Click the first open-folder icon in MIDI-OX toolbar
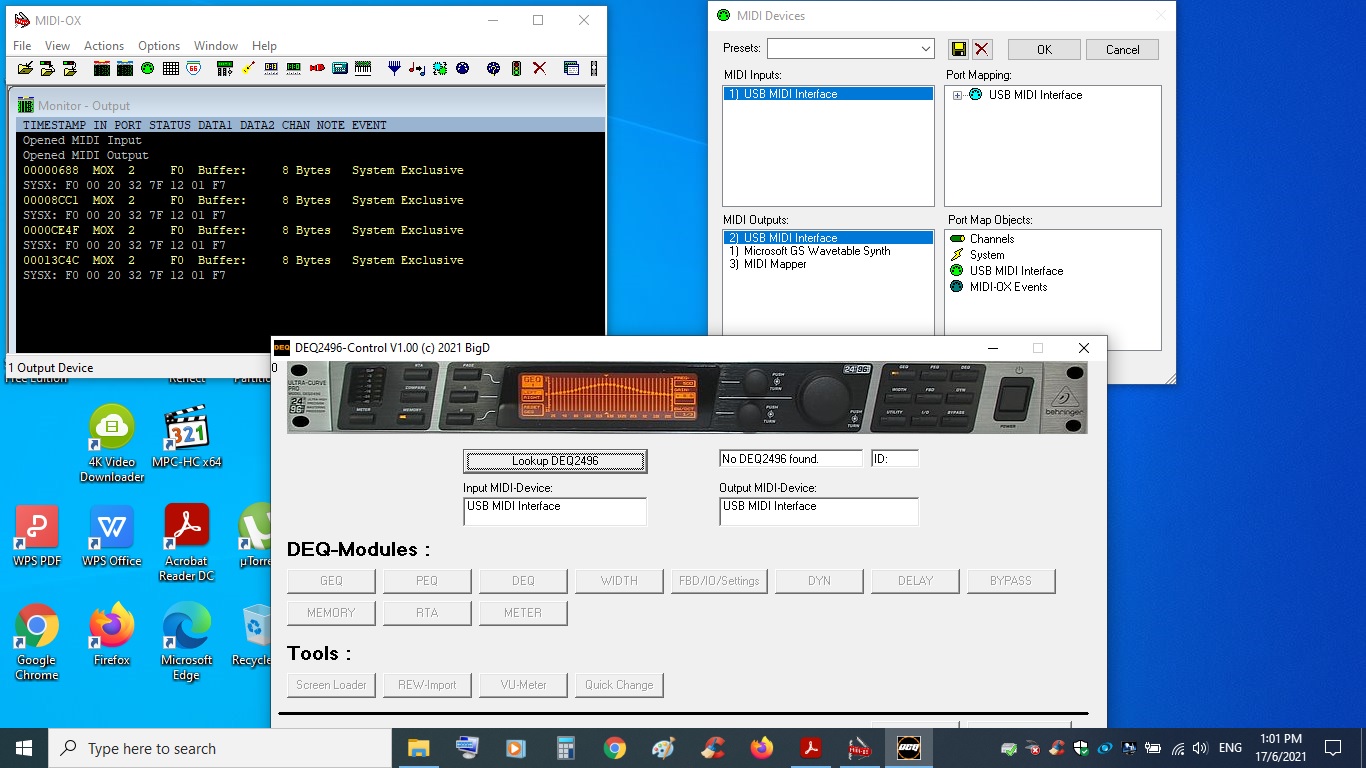This screenshot has height=768, width=1366. (25, 69)
